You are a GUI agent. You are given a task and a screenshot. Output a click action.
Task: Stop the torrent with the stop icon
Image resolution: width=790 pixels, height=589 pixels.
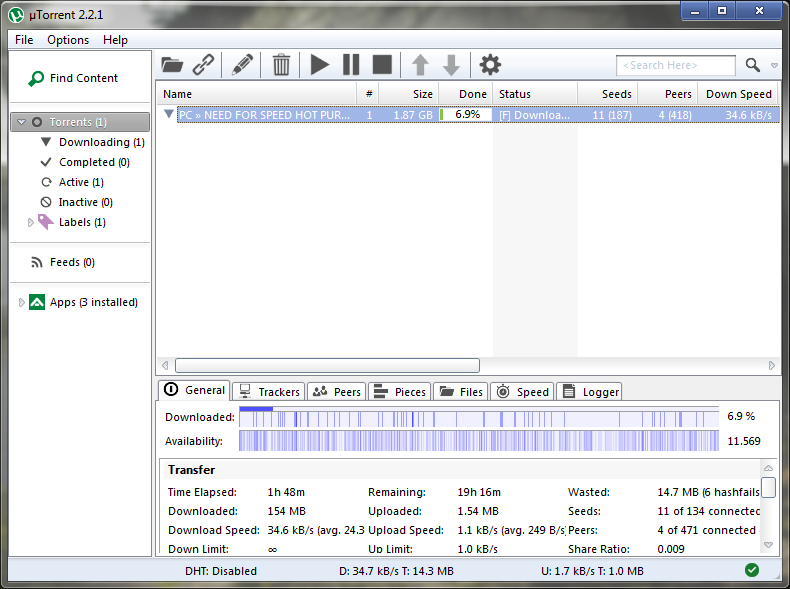point(382,65)
